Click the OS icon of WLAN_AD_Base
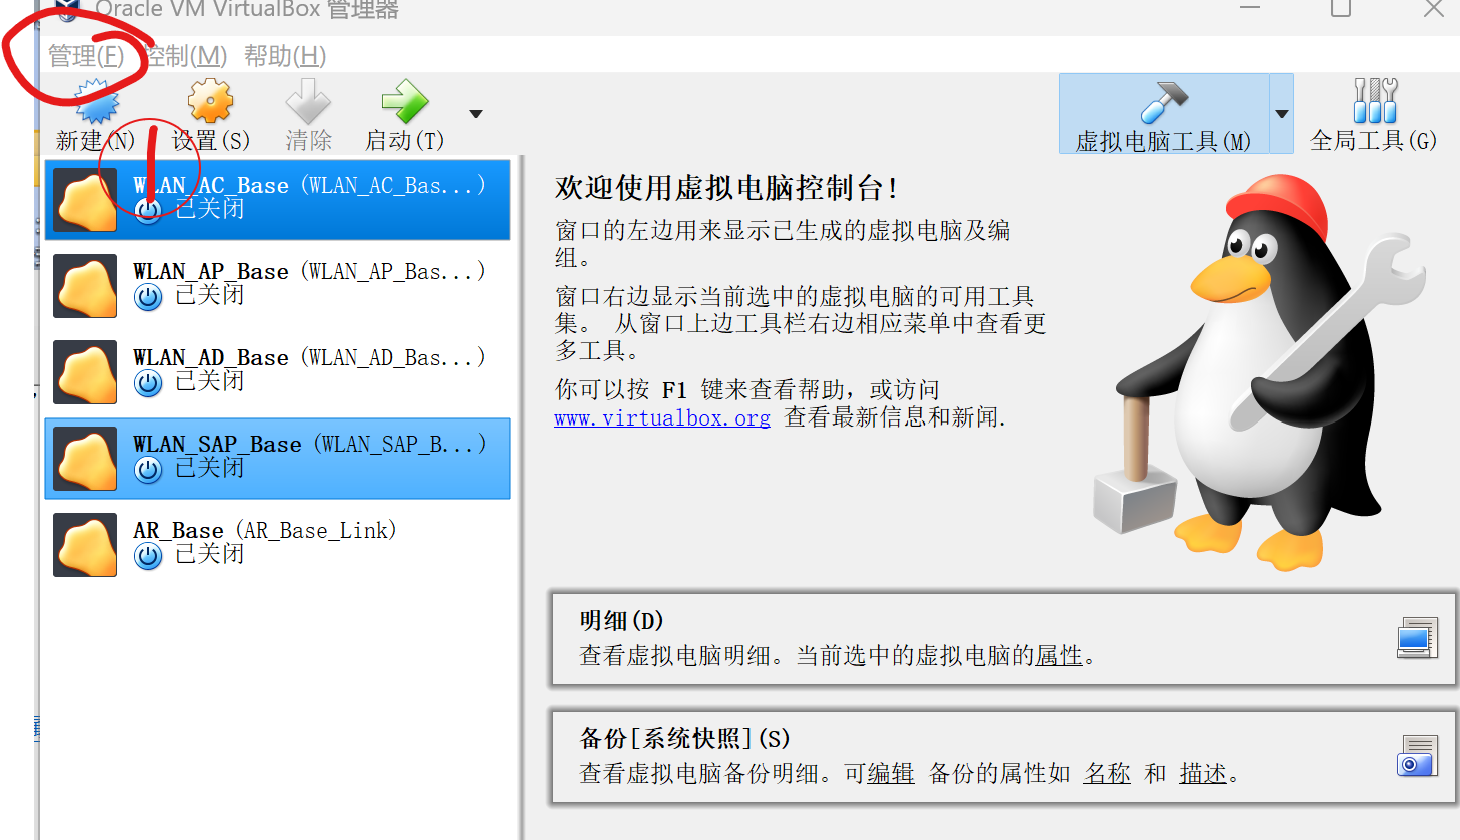Viewport: 1460px width, 840px height. tap(86, 372)
